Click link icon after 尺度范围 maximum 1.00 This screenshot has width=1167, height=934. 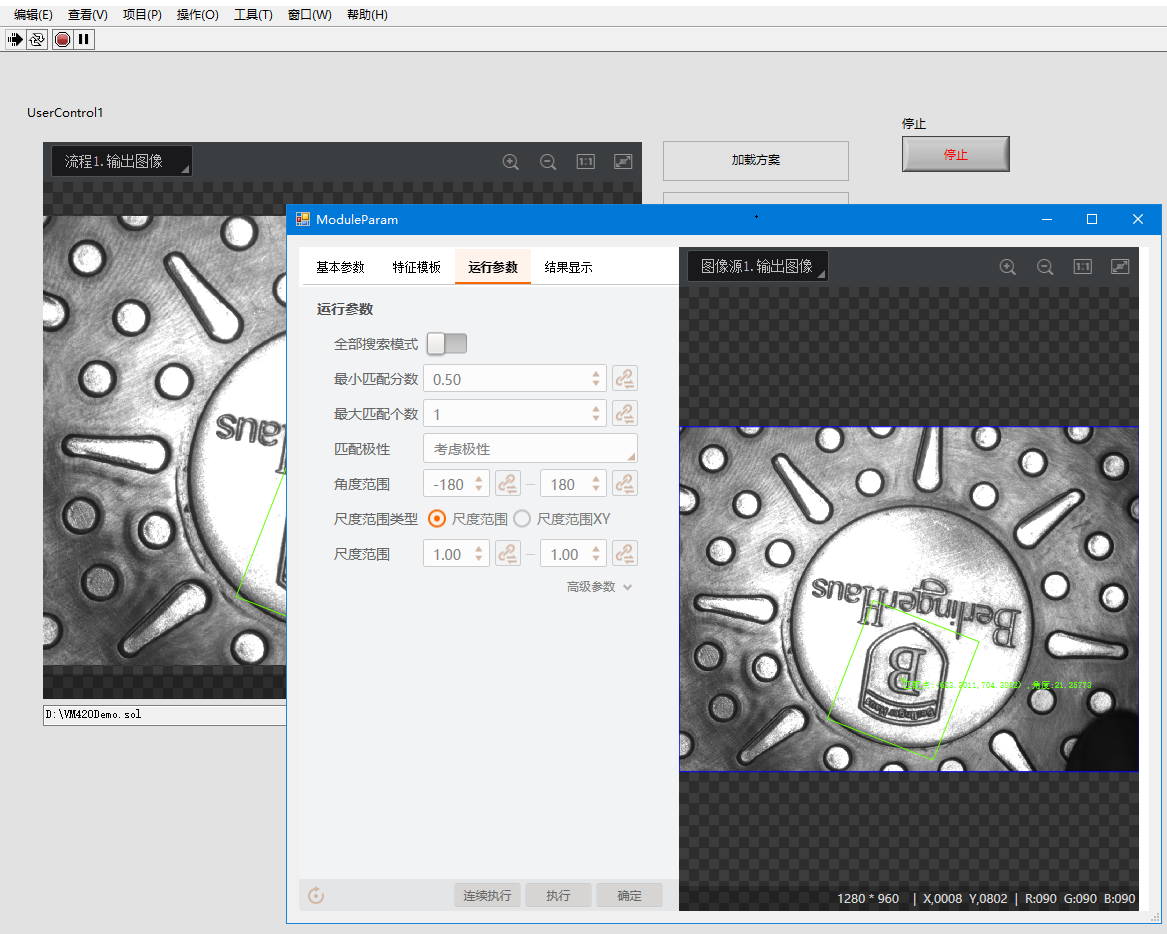[624, 554]
